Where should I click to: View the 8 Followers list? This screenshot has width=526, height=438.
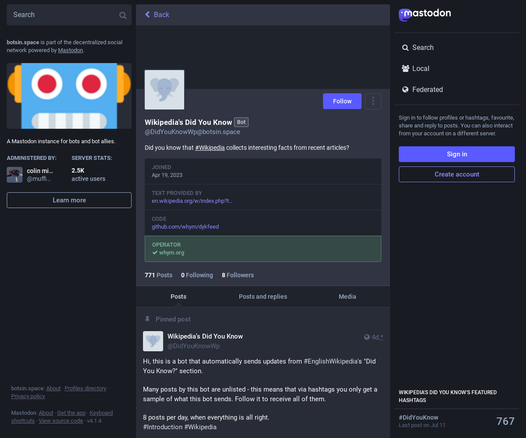coord(238,275)
